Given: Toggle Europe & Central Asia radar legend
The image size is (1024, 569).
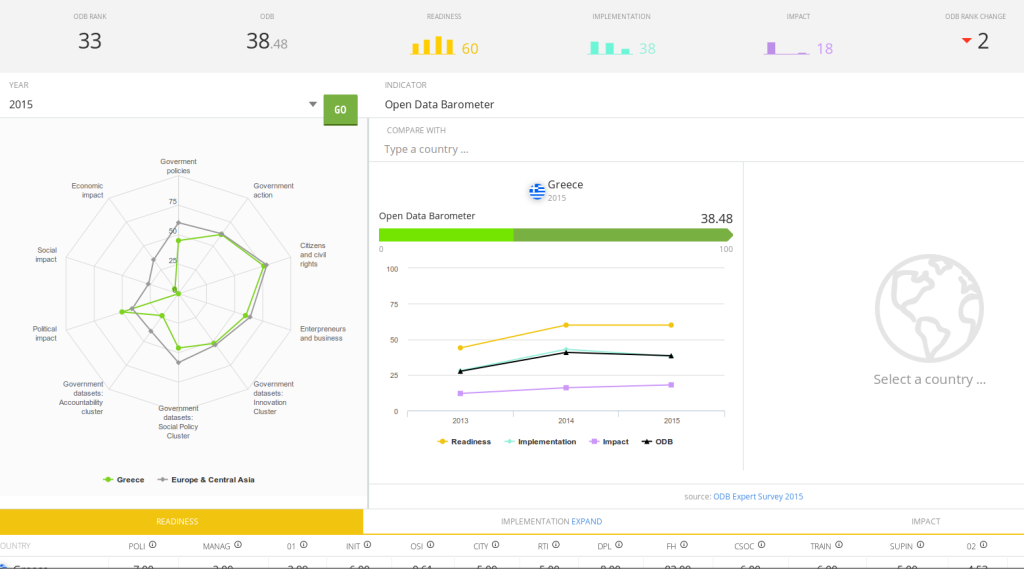Looking at the screenshot, I should (x=206, y=480).
